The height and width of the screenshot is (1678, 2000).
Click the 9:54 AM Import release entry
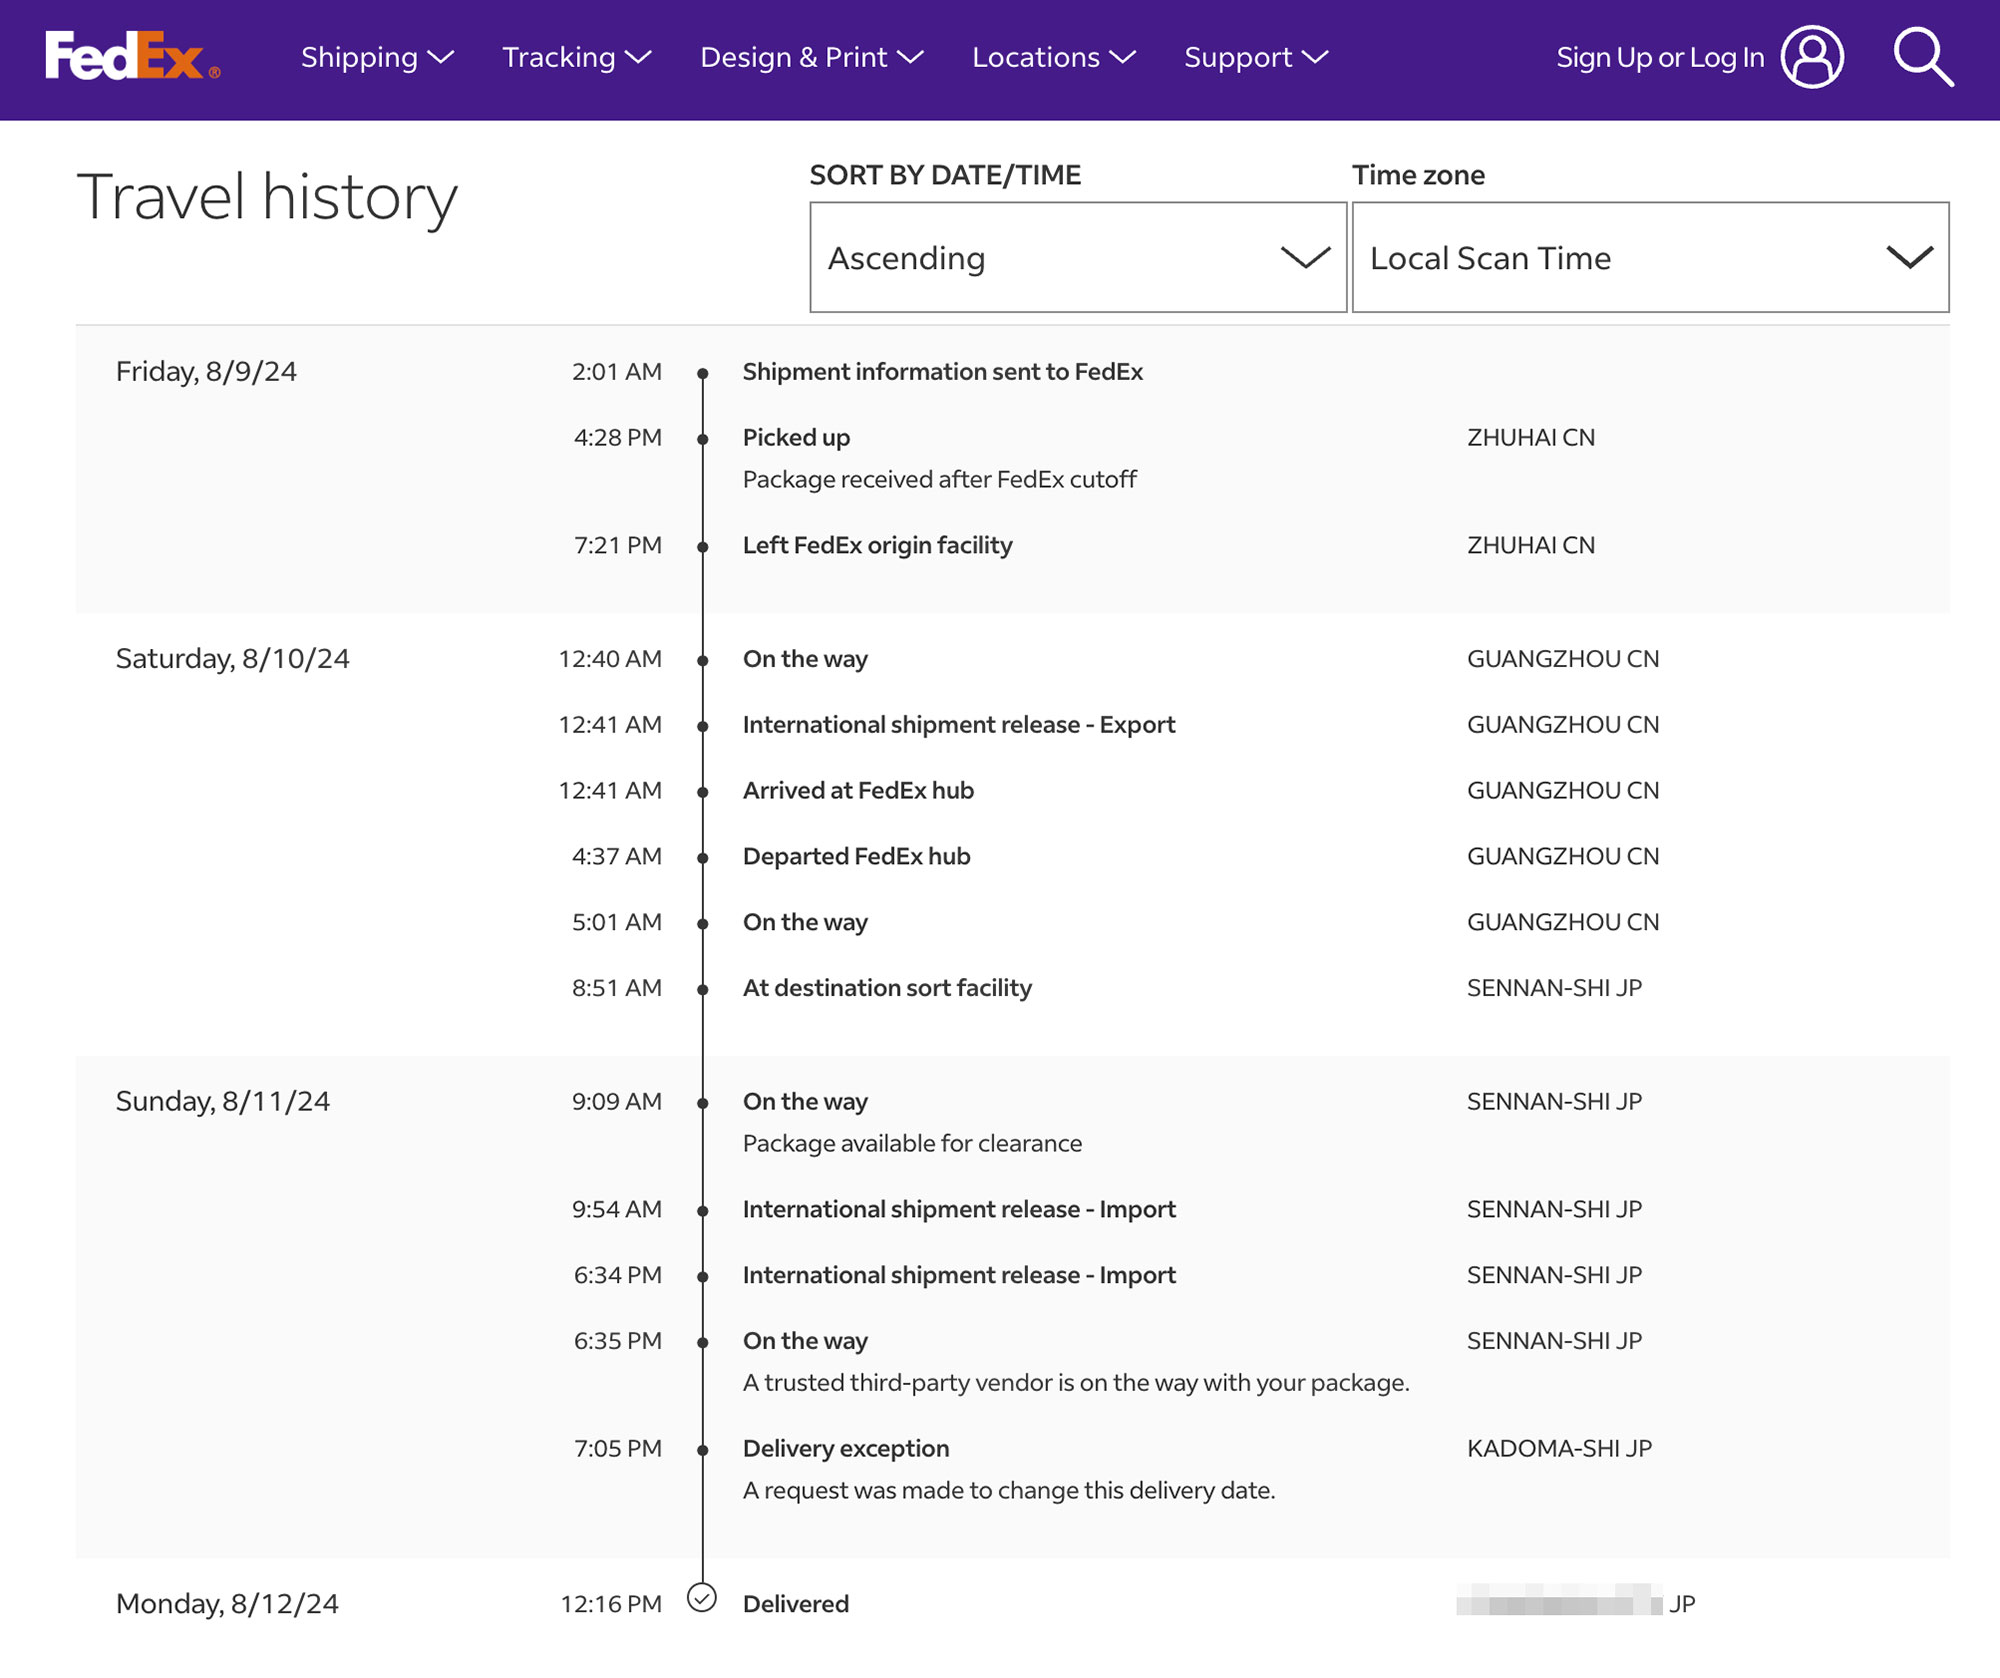coord(959,1209)
